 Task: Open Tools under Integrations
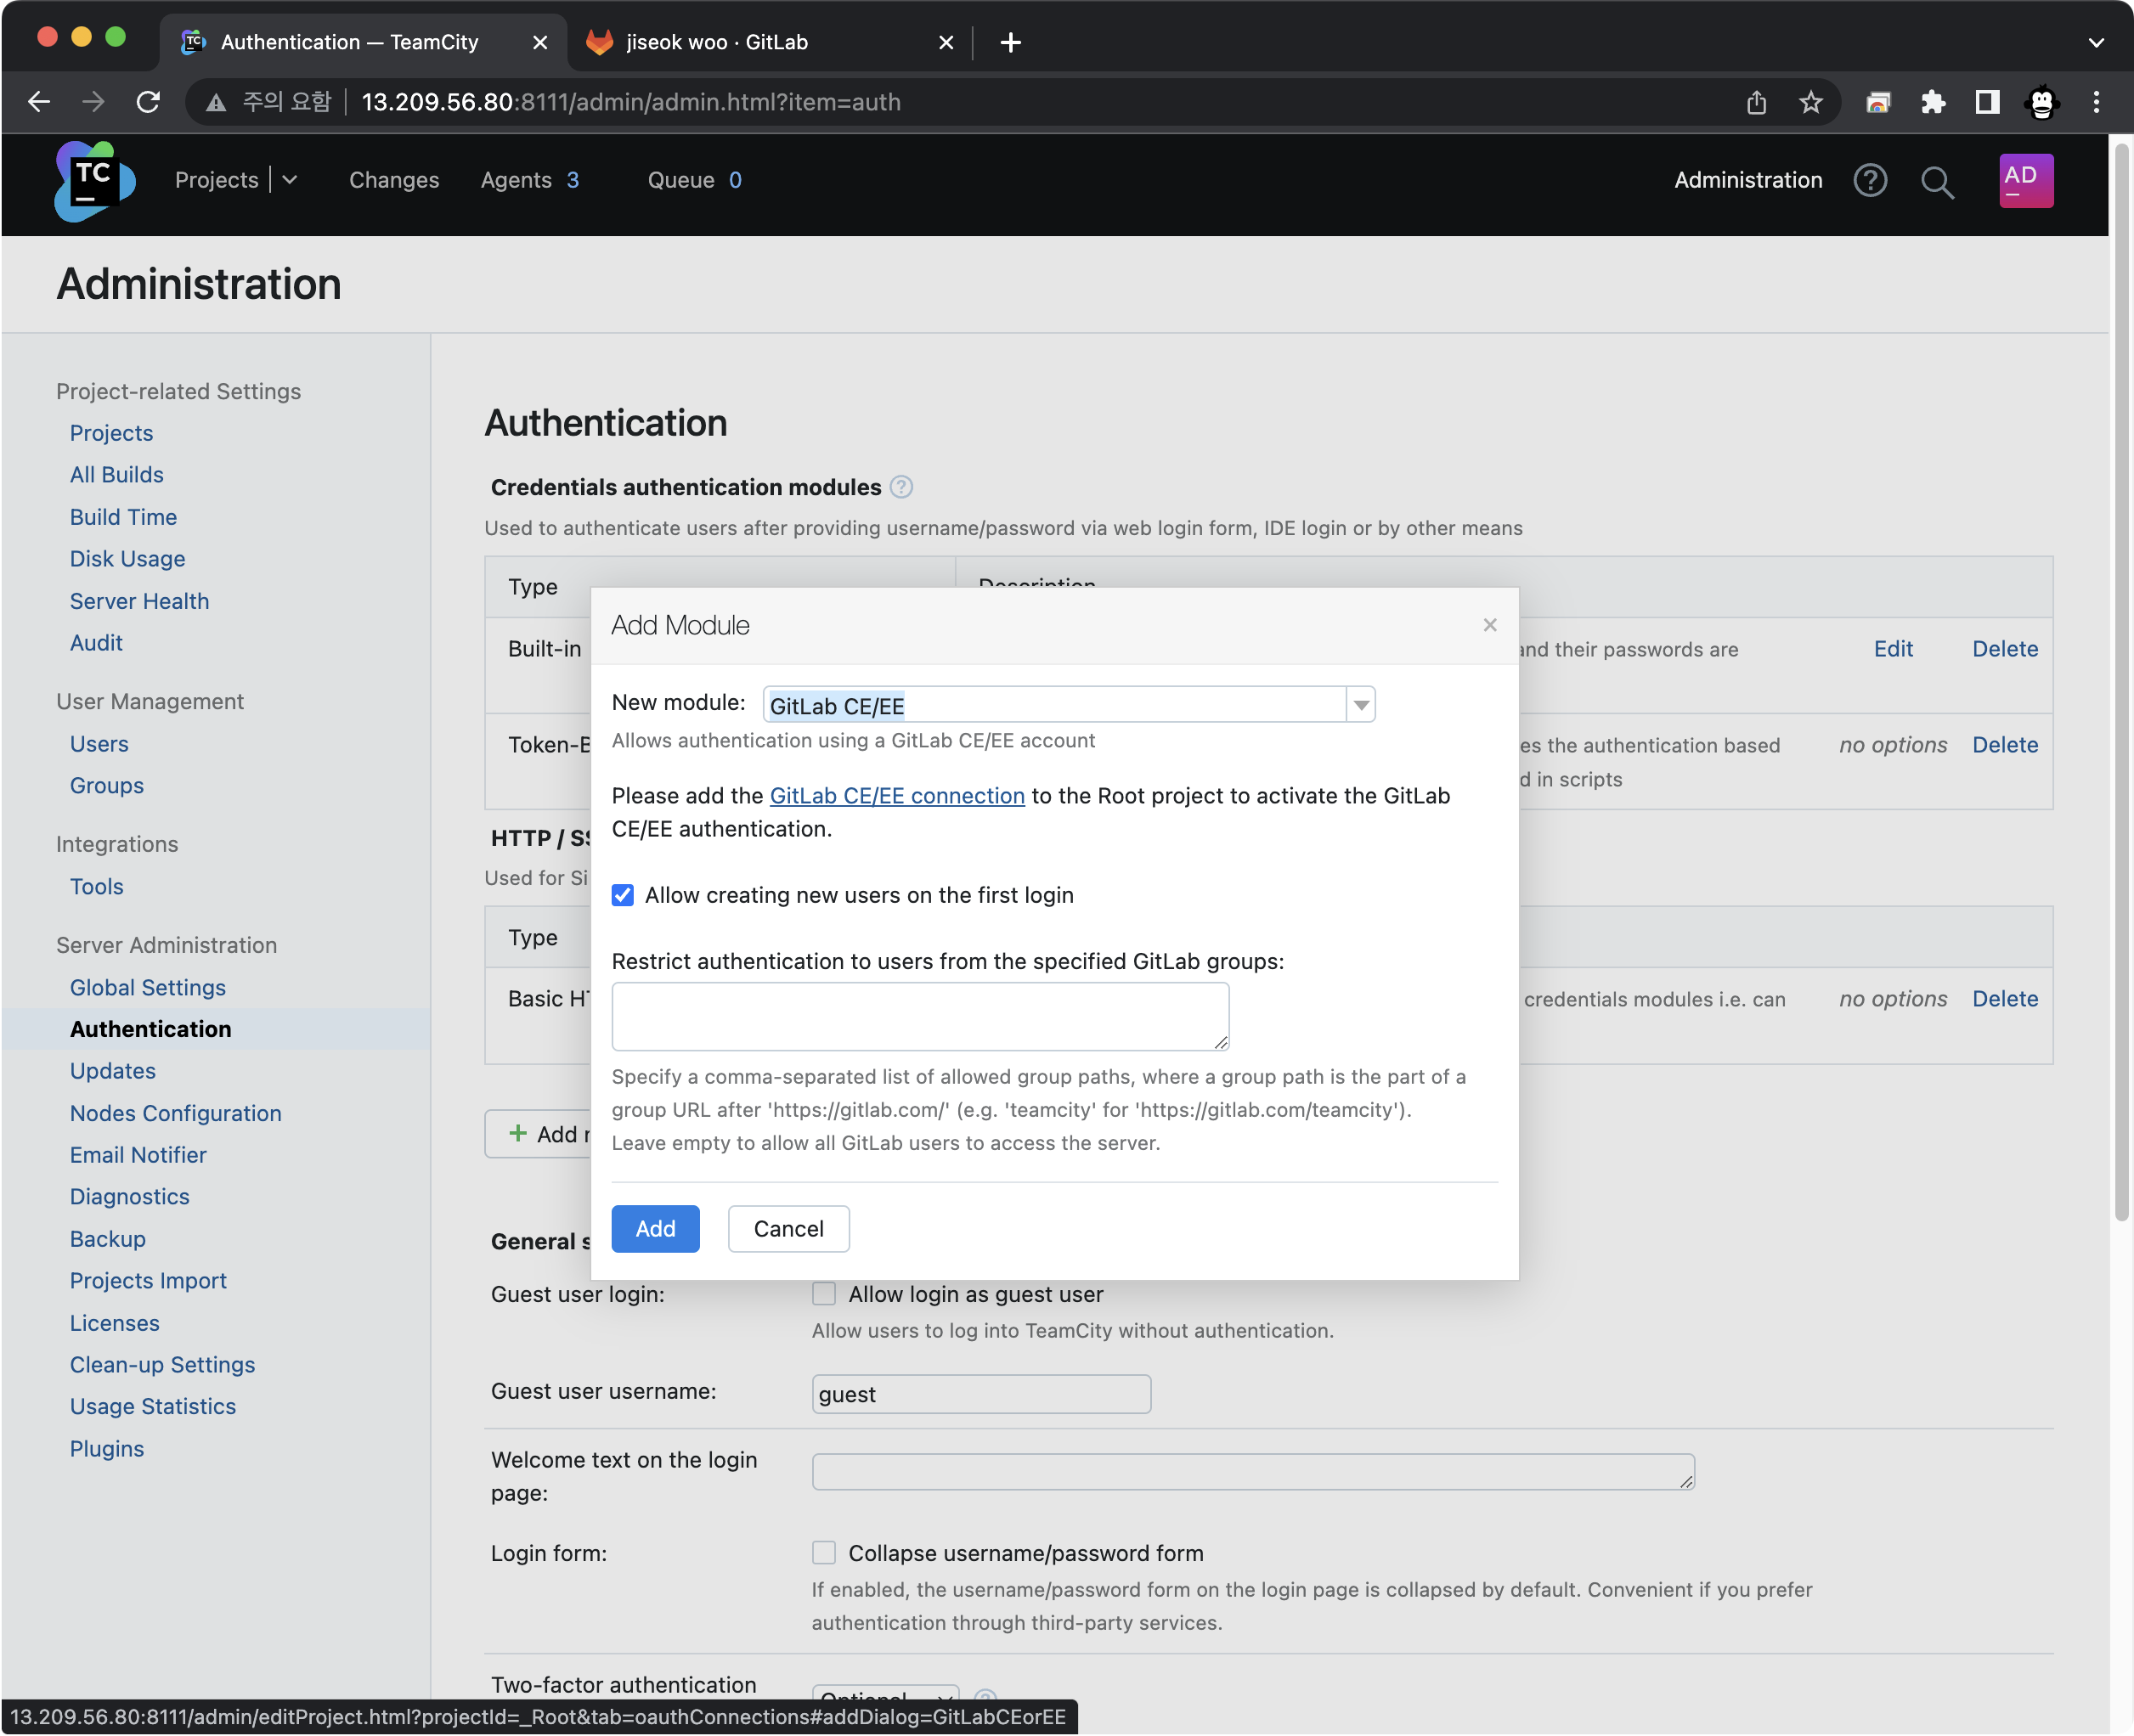[96, 887]
